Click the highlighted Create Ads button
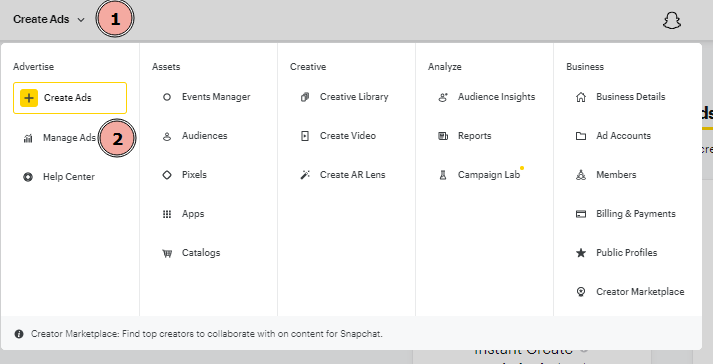713x364 pixels. point(70,98)
